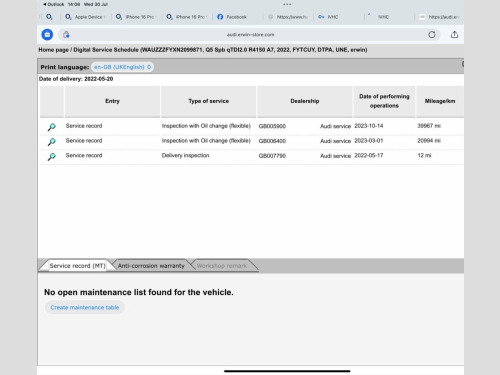Image resolution: width=500 pixels, height=375 pixels.
Task: Click the Home page breadcrumb link
Action: pos(53,50)
